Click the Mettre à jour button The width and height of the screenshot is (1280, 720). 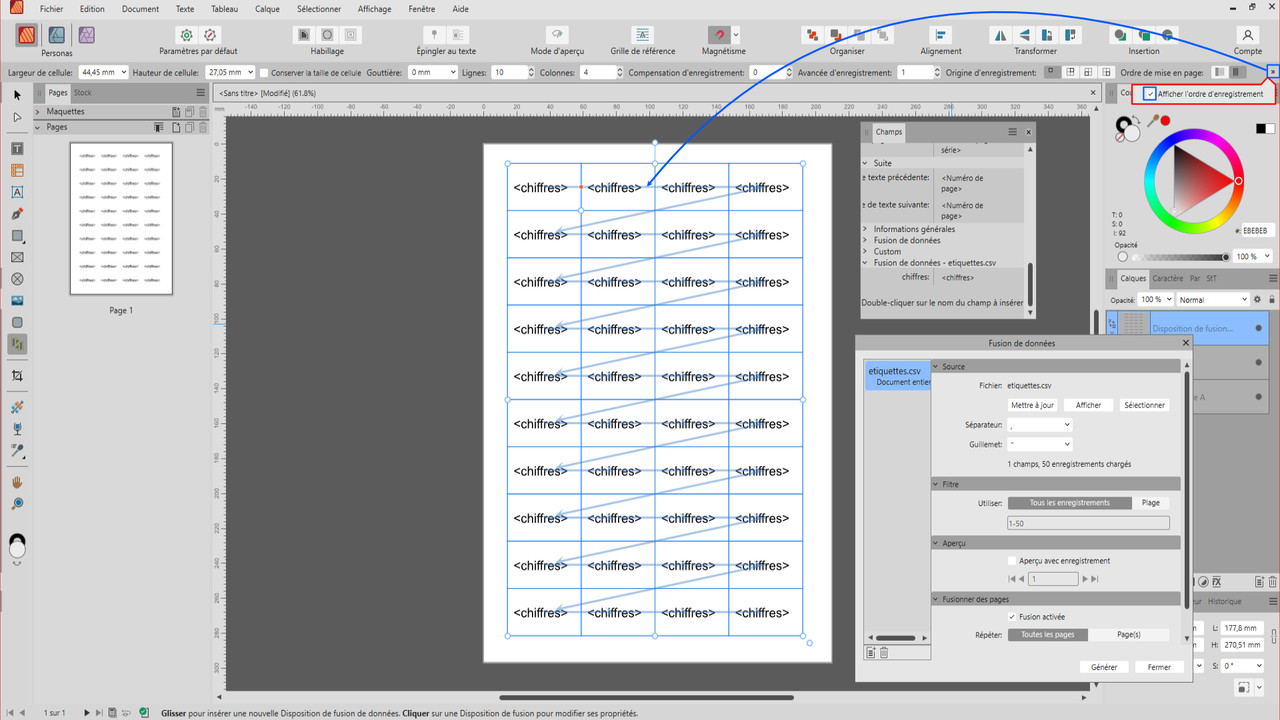pyautogui.click(x=1032, y=405)
